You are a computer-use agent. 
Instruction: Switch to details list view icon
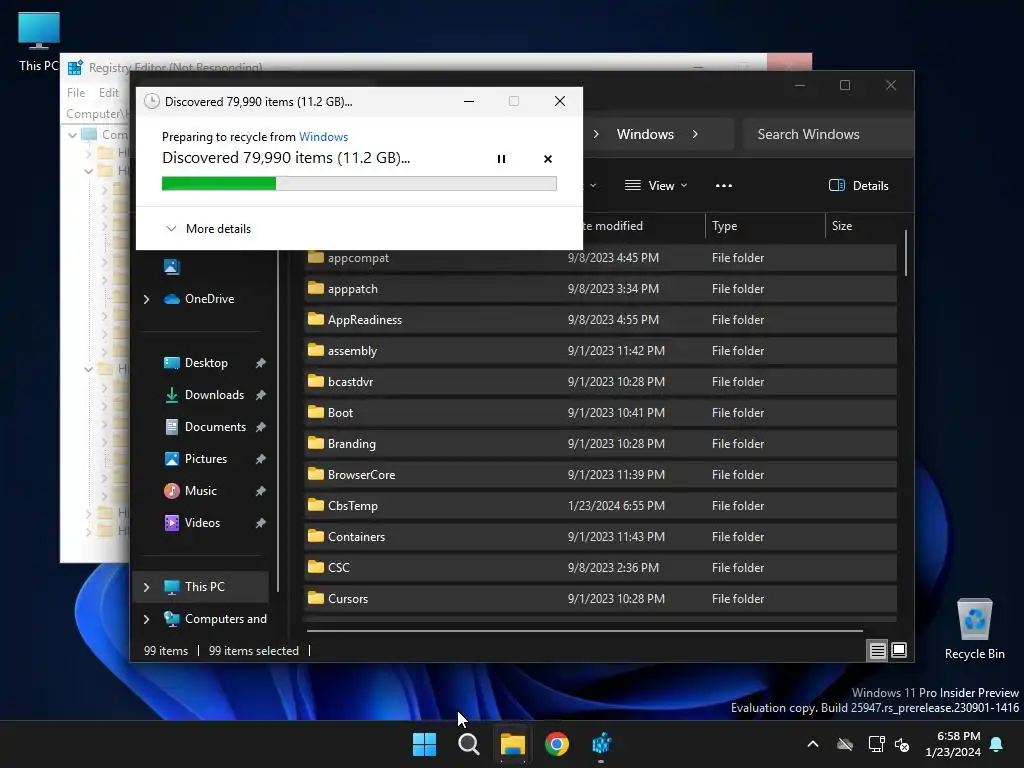coord(877,650)
